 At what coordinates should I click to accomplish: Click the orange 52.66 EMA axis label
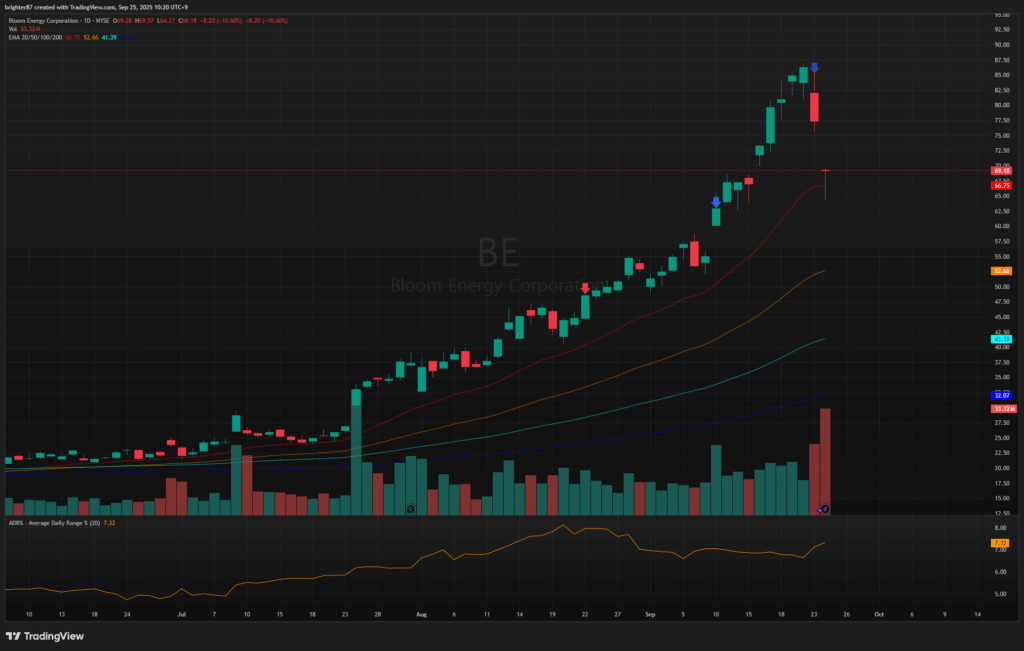(x=1002, y=271)
